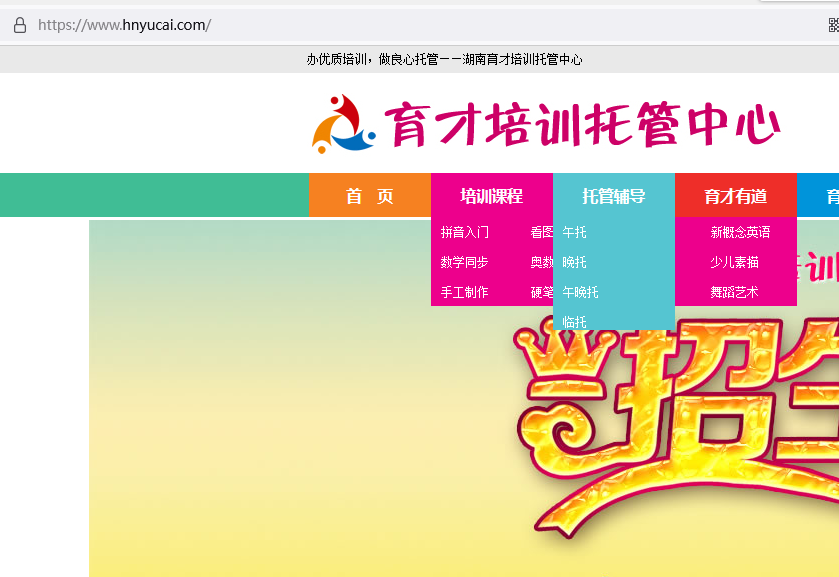Select 拼音入门 course link

tap(465, 232)
